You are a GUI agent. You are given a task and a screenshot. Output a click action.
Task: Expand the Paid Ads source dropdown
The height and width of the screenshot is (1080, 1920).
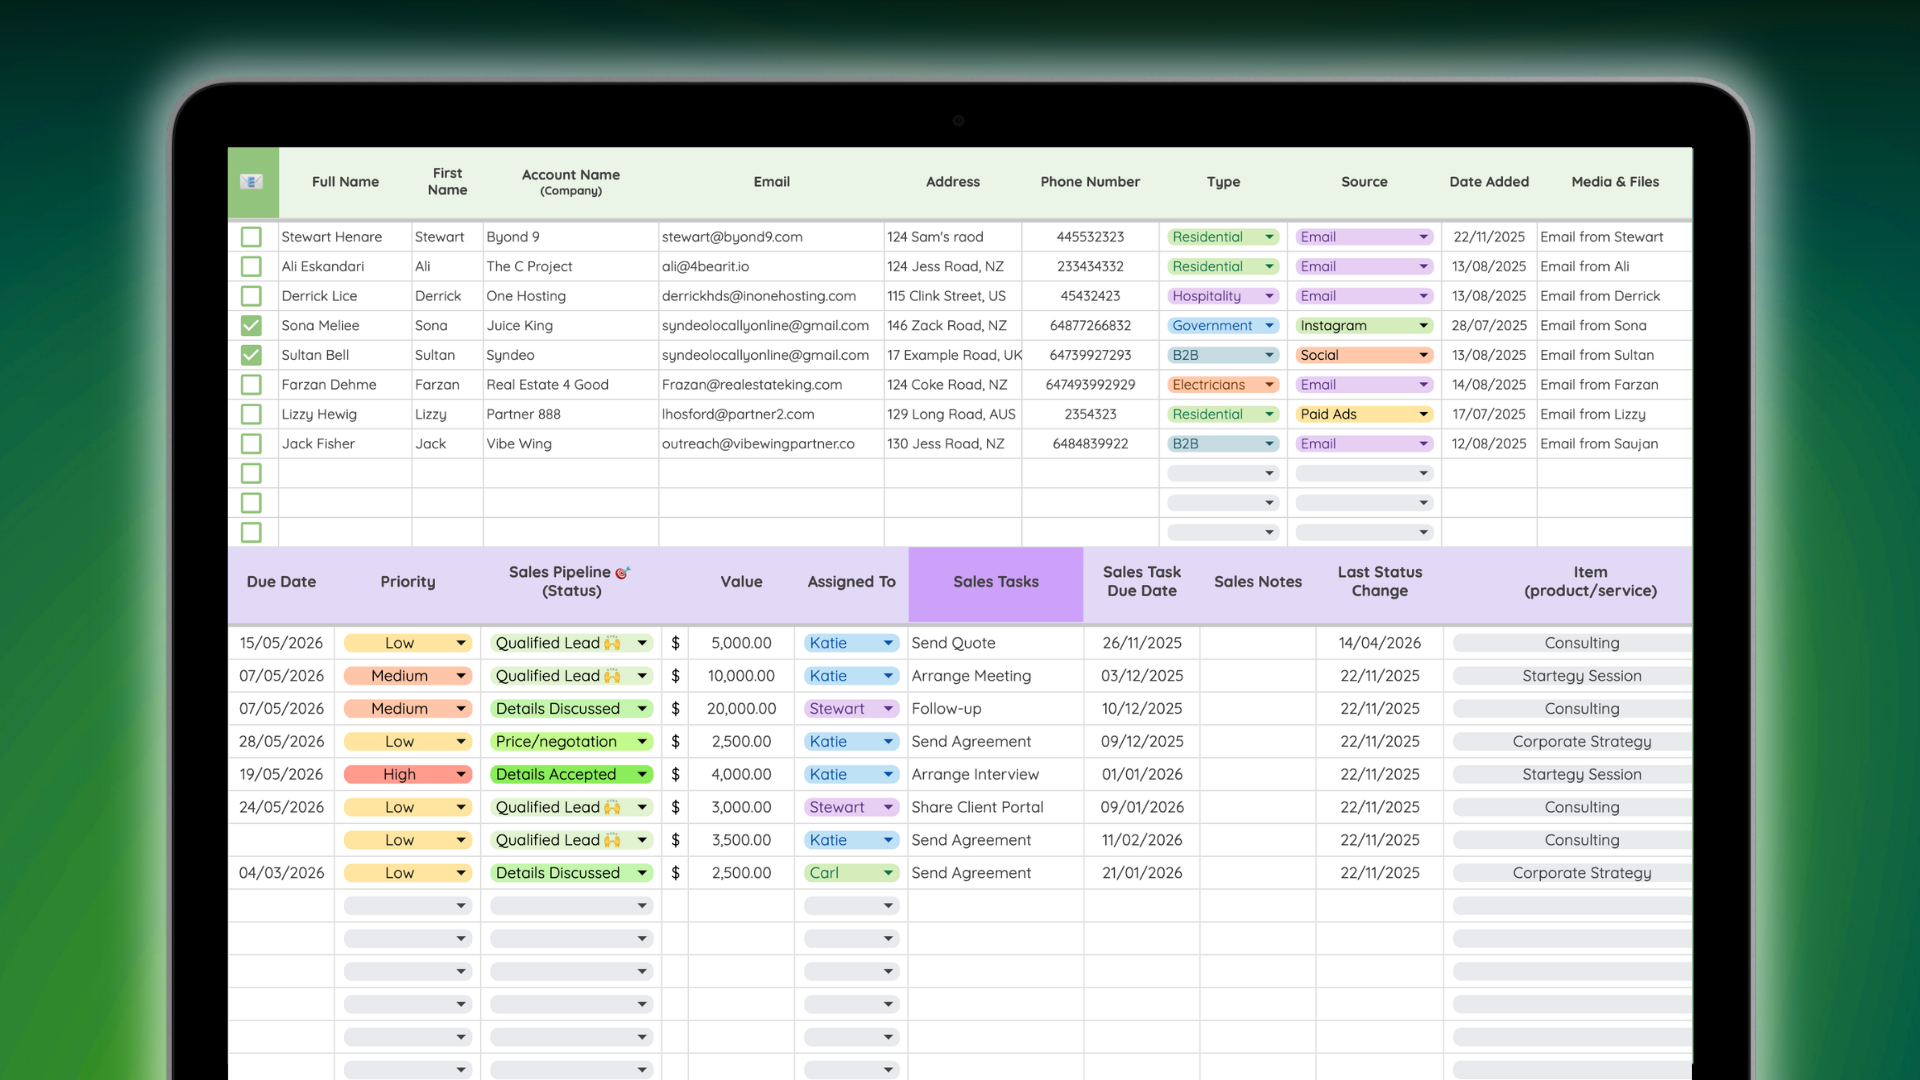pyautogui.click(x=1364, y=414)
